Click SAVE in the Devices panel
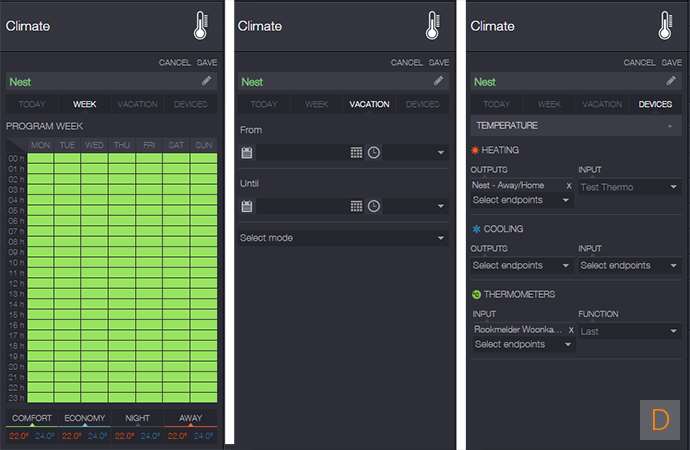The image size is (690, 450). [672, 62]
